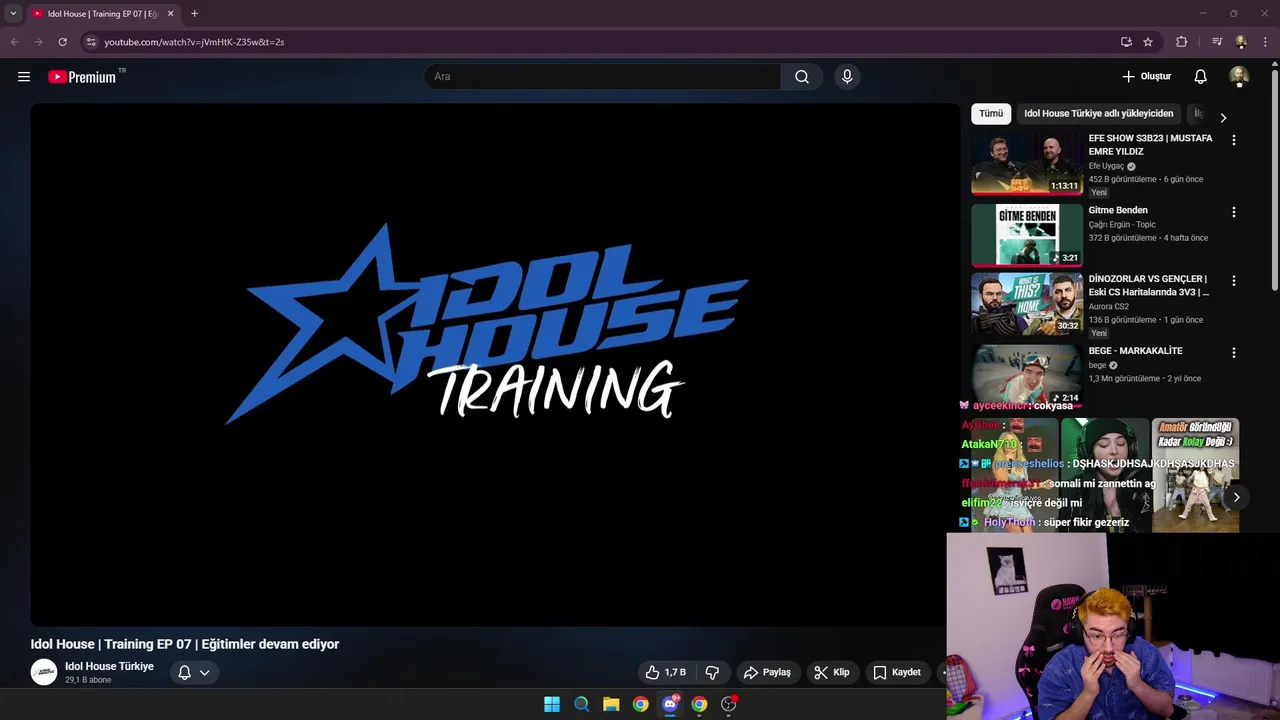Open YouTube account avatar menu
This screenshot has width=1280, height=720.
coord(1238,77)
